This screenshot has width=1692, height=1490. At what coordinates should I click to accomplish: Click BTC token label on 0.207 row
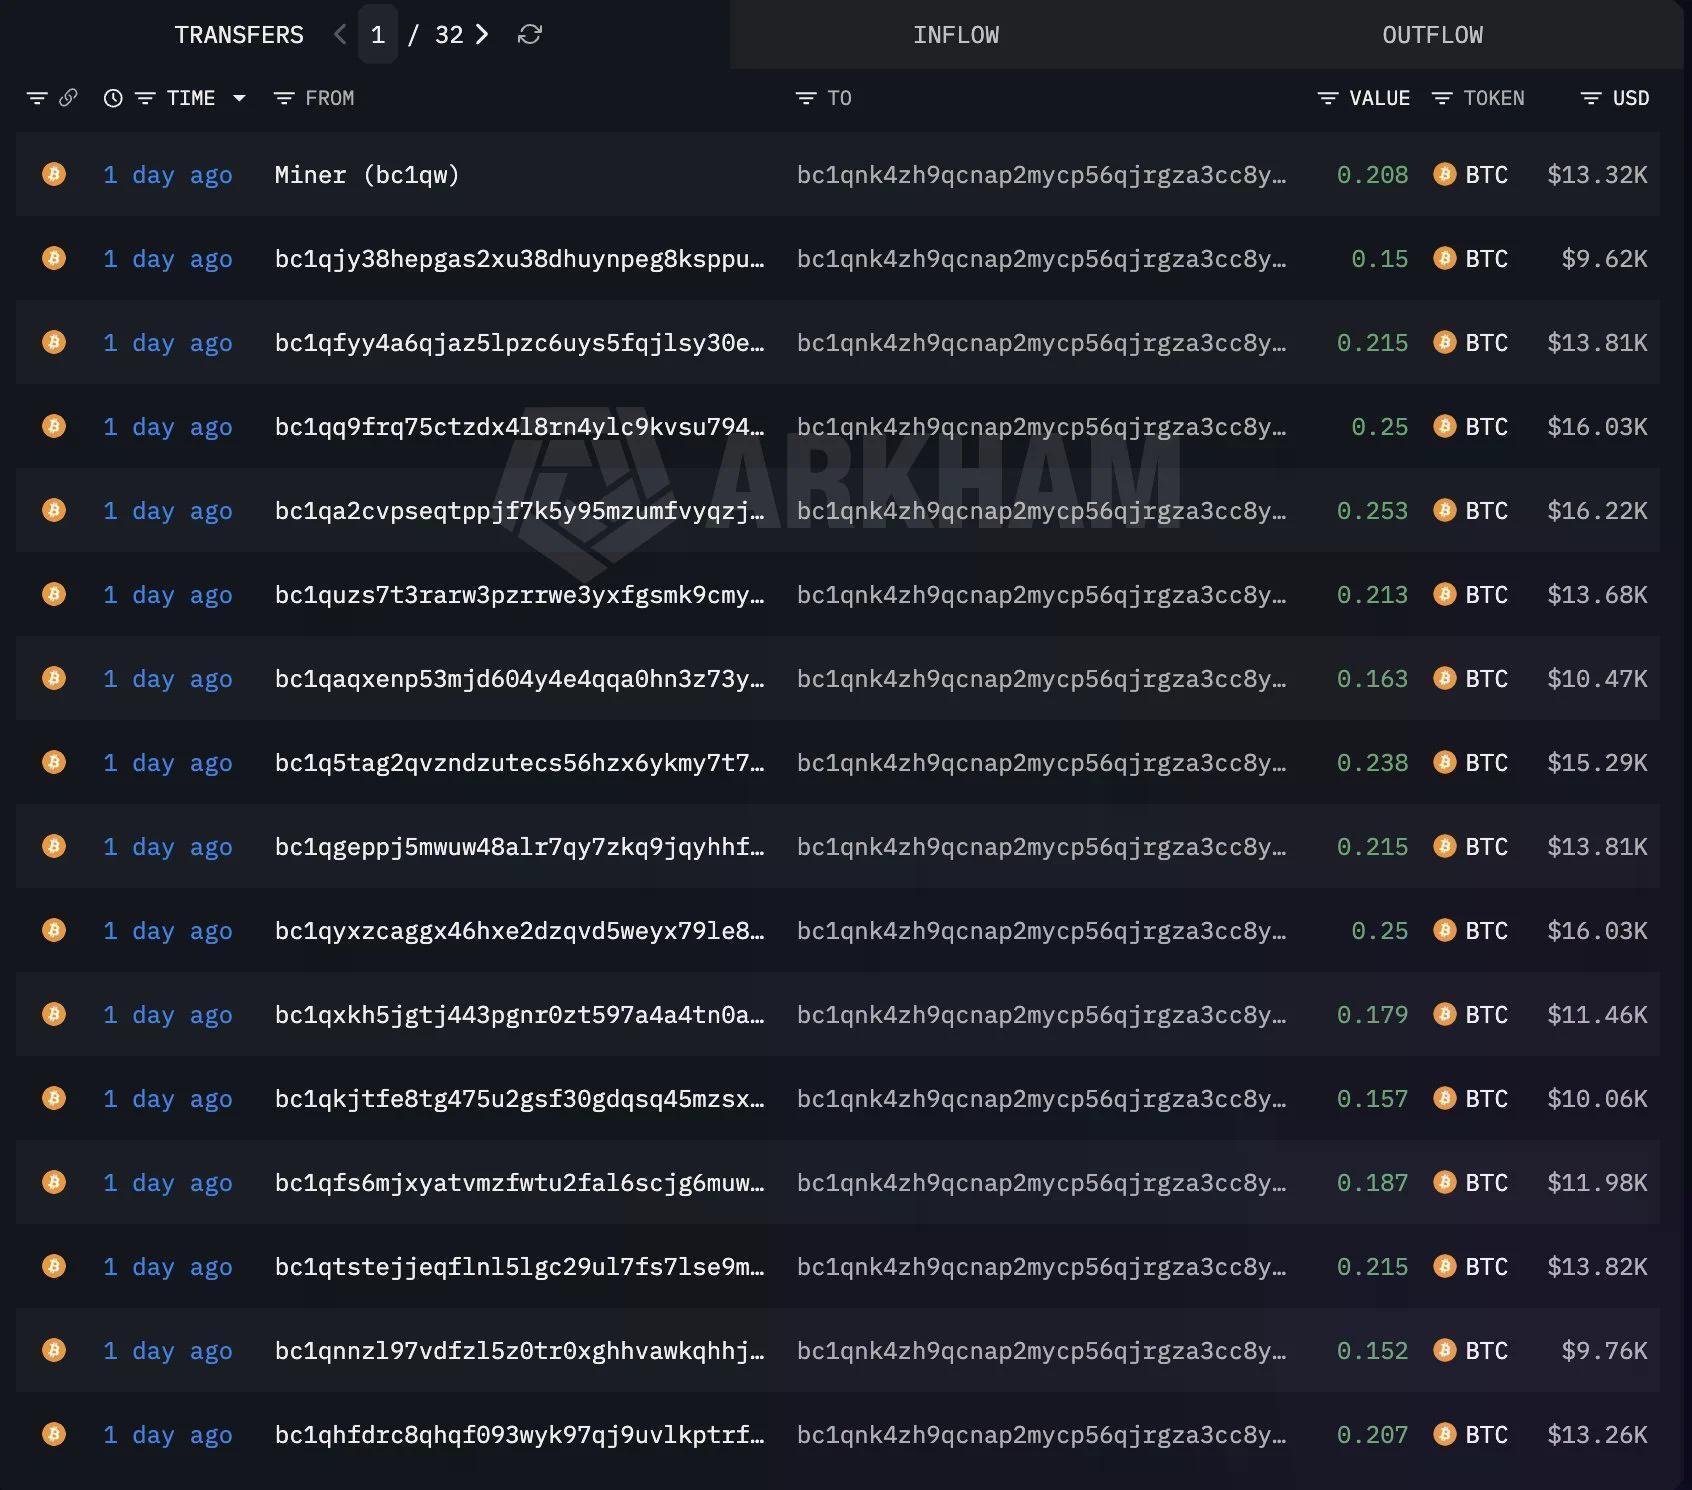click(1486, 1435)
